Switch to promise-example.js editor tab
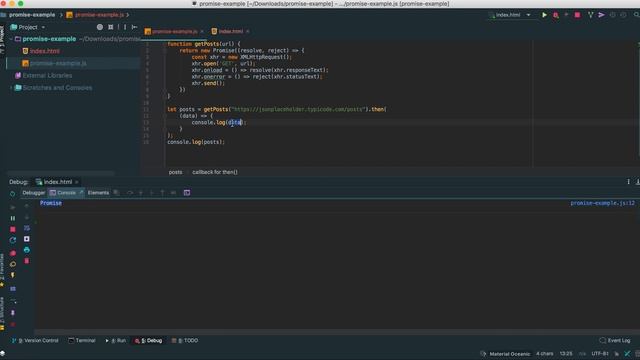Viewport: 640px width, 360px height. tap(174, 31)
